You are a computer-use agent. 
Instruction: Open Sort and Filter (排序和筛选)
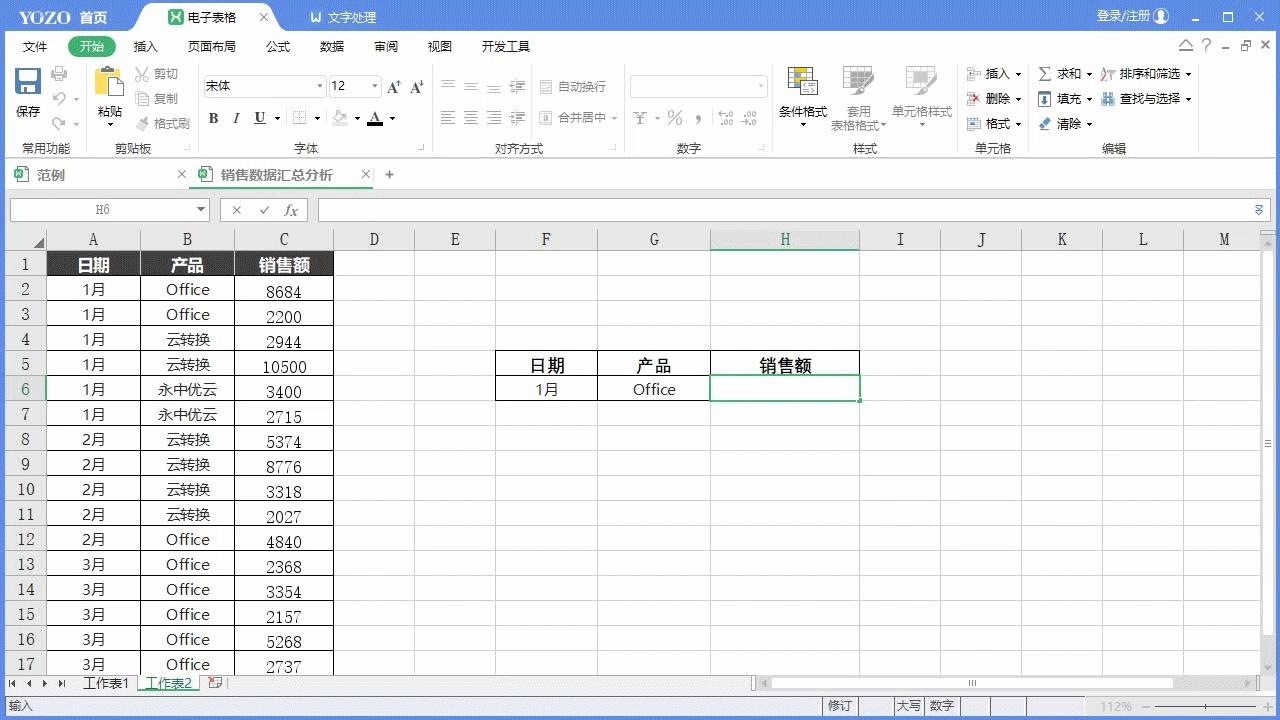1107,73
